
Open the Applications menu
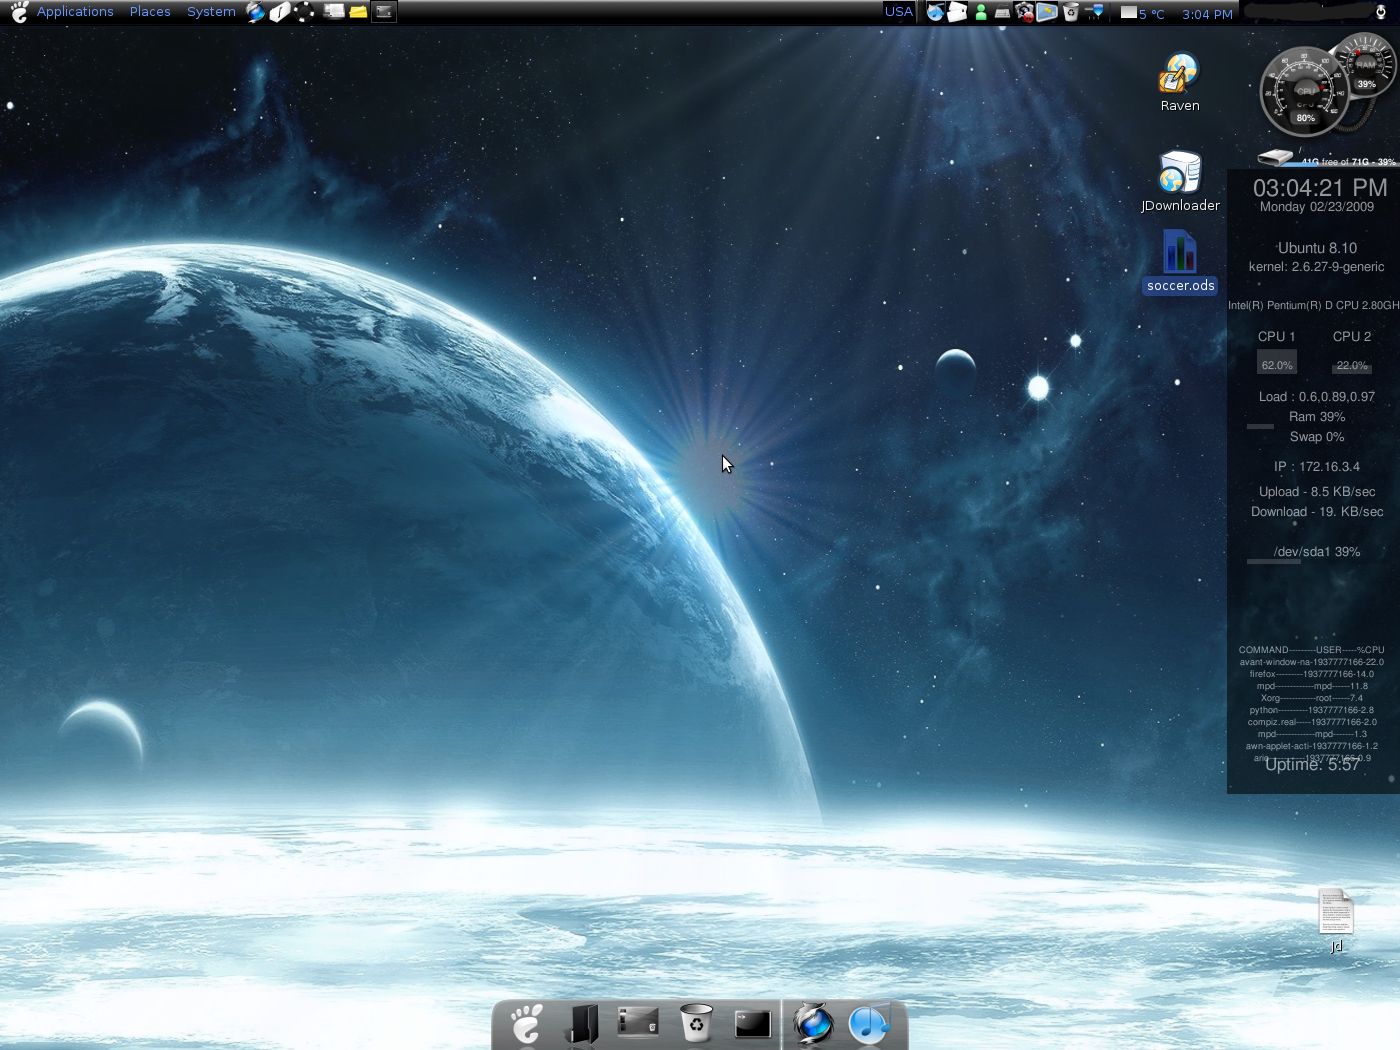[x=75, y=12]
